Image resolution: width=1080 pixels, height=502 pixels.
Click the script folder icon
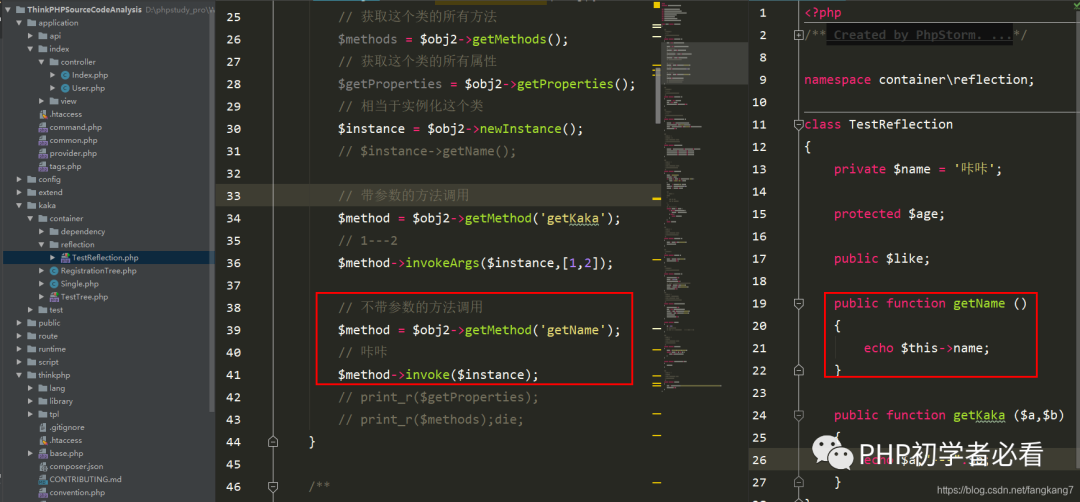[32, 362]
